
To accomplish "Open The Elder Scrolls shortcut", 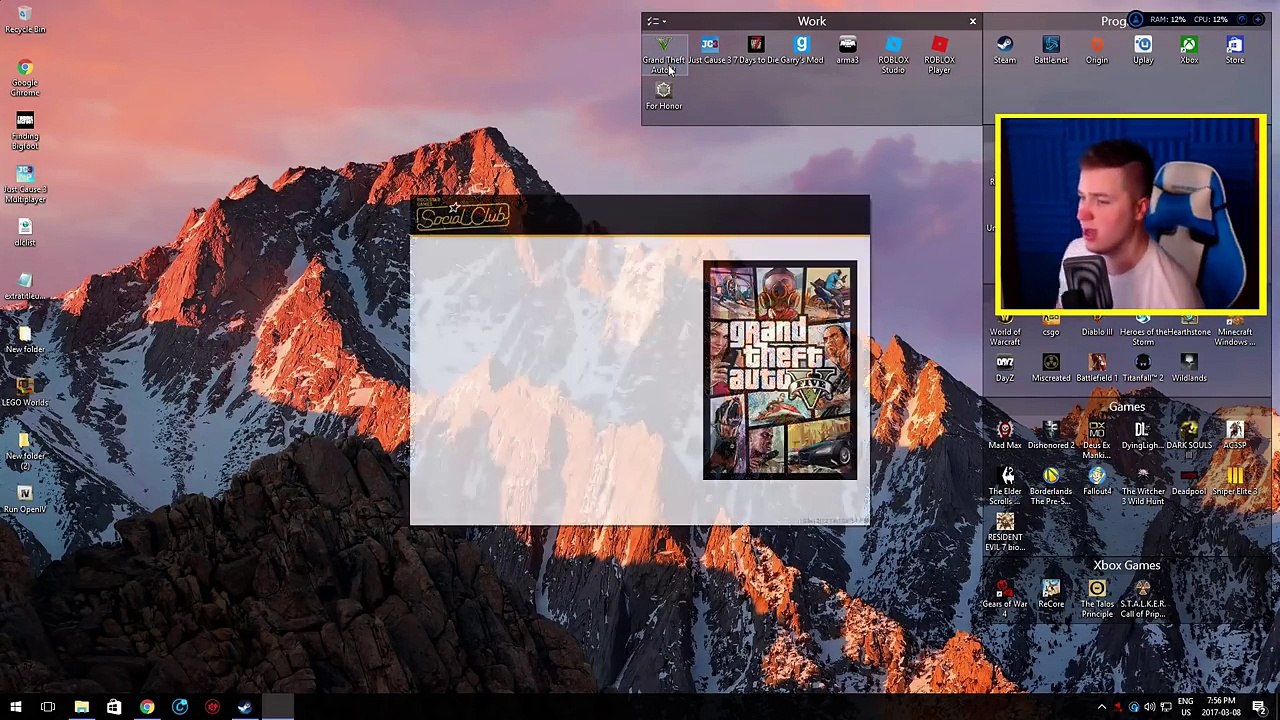I will (1005, 486).
